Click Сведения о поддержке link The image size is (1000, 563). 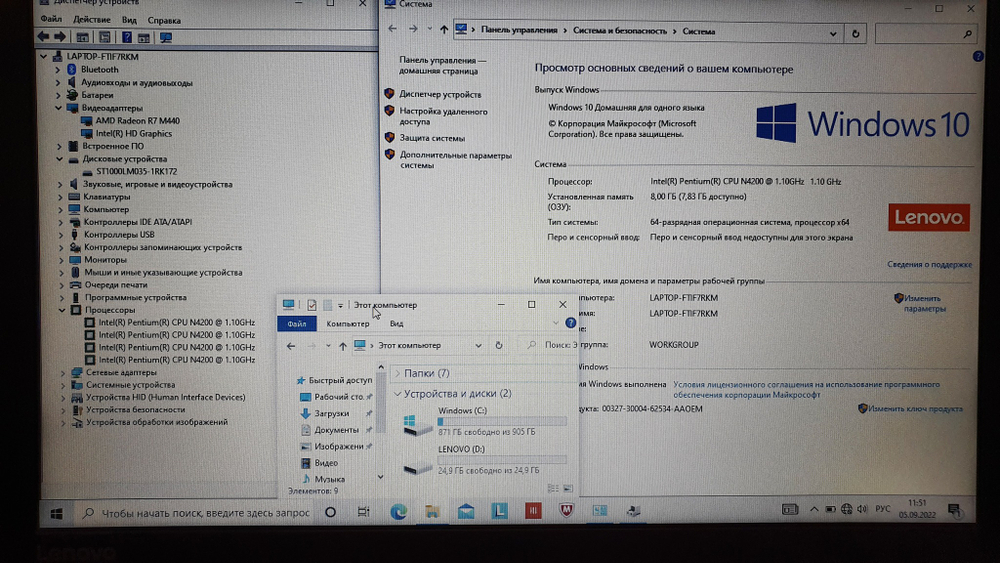[929, 264]
